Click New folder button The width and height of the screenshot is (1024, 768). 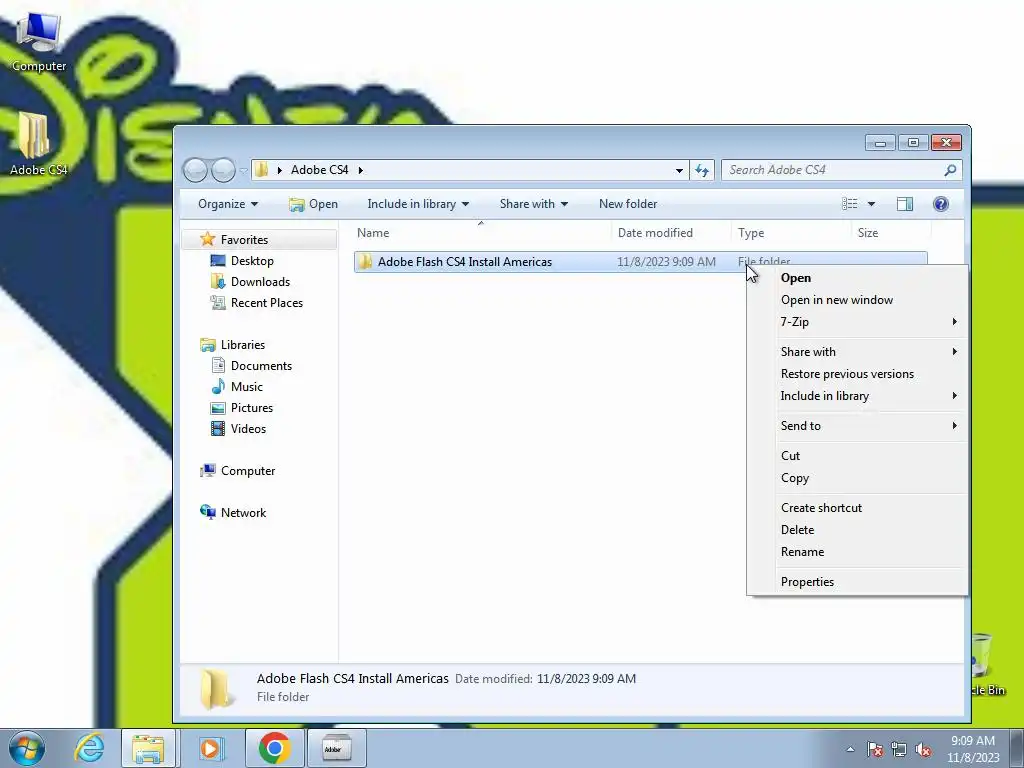coord(628,204)
